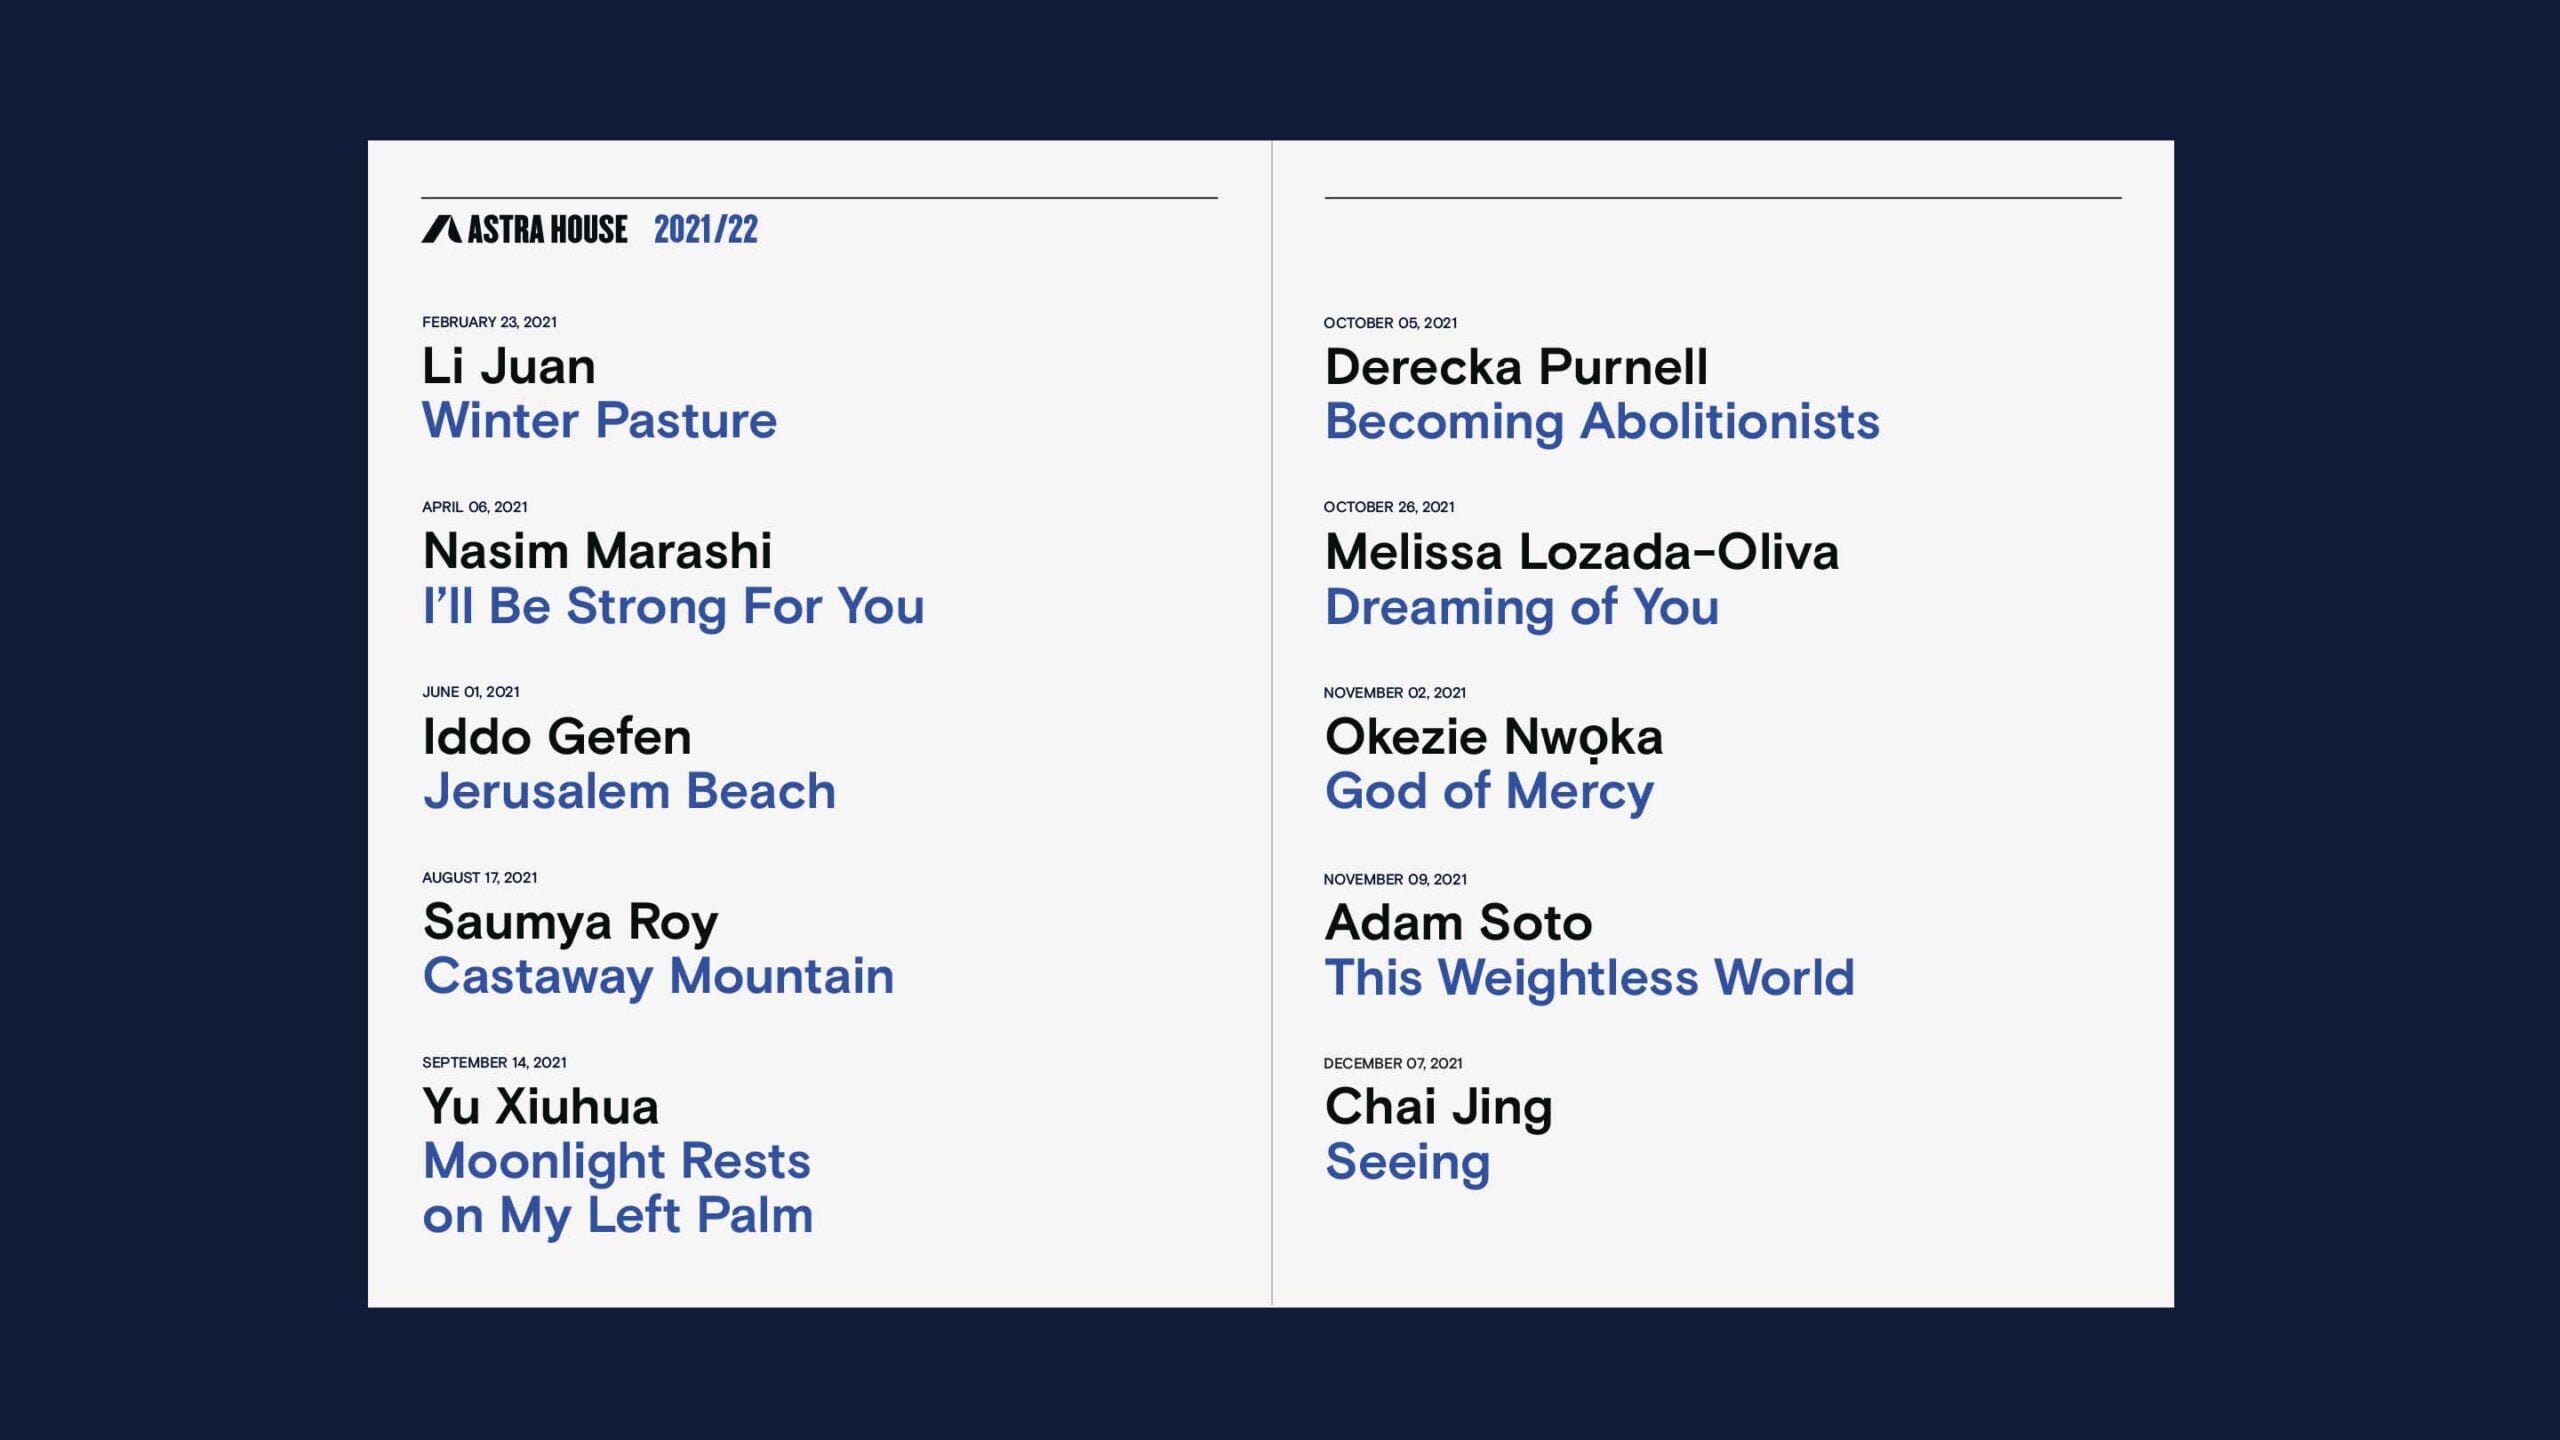Open Dreaming of You title
This screenshot has height=1440, width=2560.
click(1521, 607)
